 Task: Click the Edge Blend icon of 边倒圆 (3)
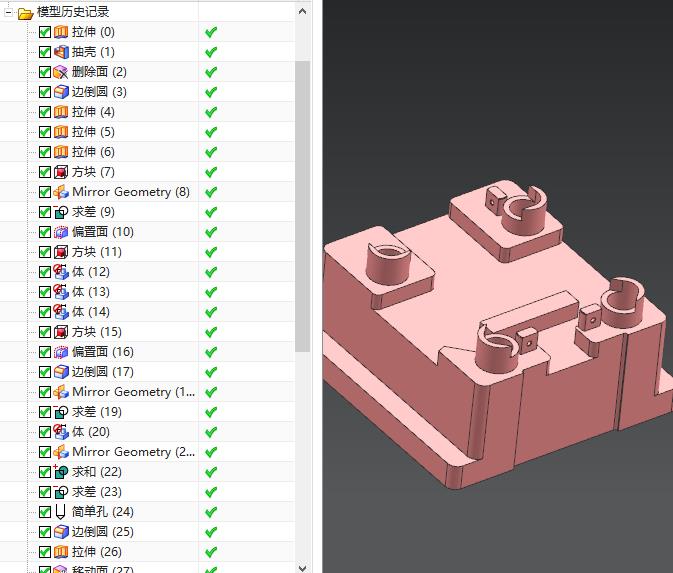tap(61, 92)
